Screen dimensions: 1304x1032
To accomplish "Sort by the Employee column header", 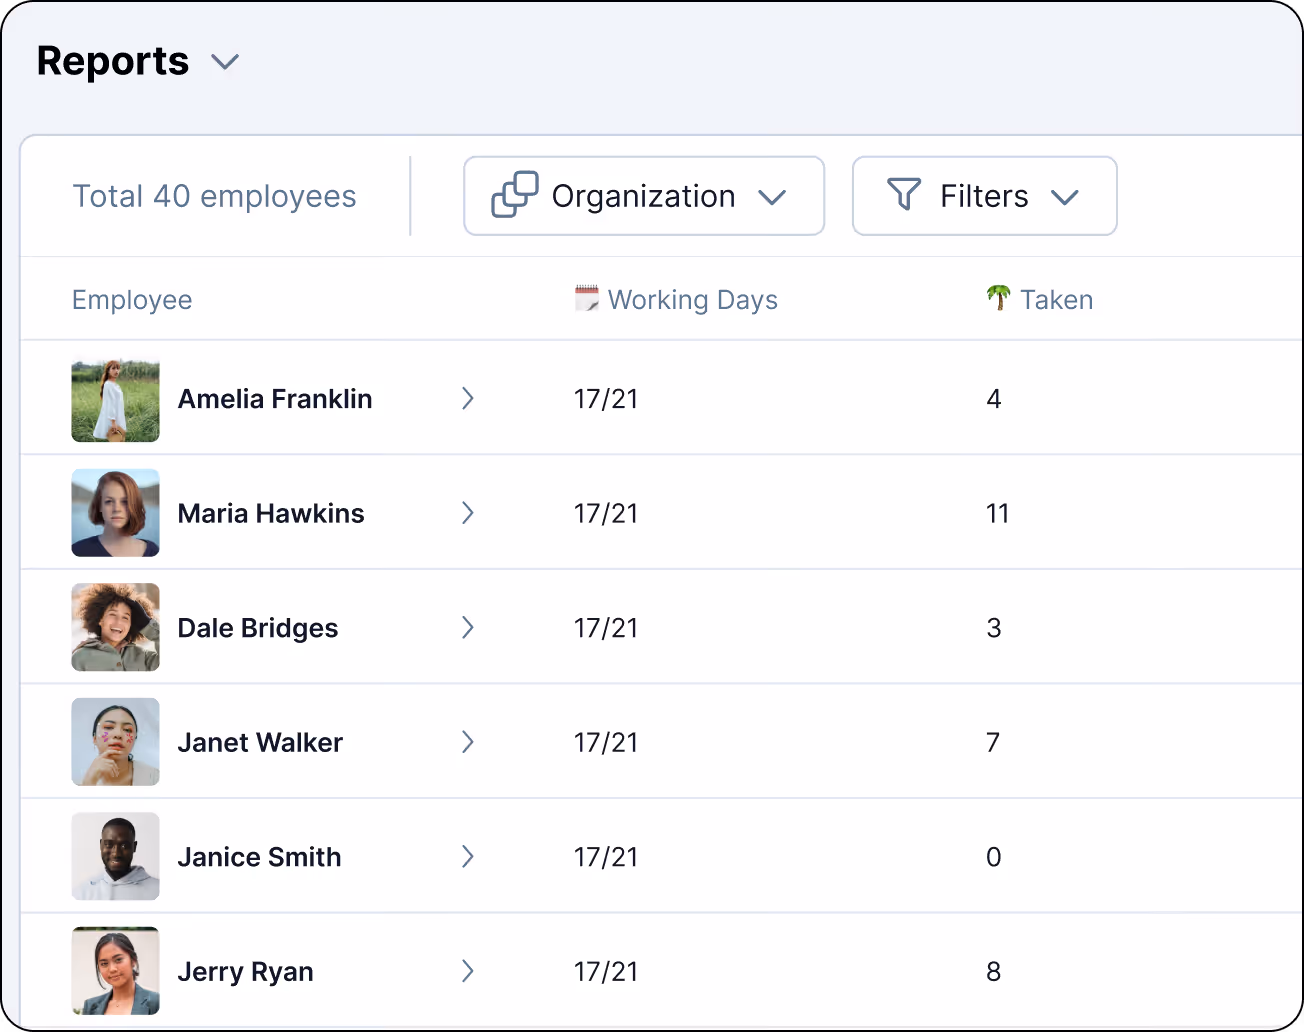I will [132, 300].
